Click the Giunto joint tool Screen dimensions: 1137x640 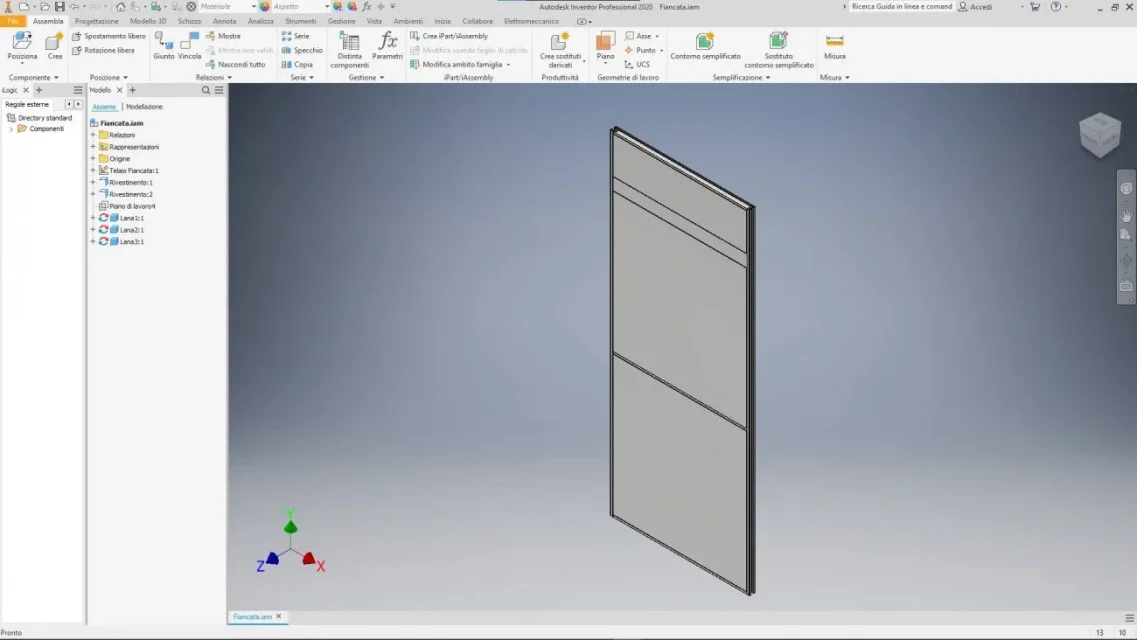click(x=164, y=45)
